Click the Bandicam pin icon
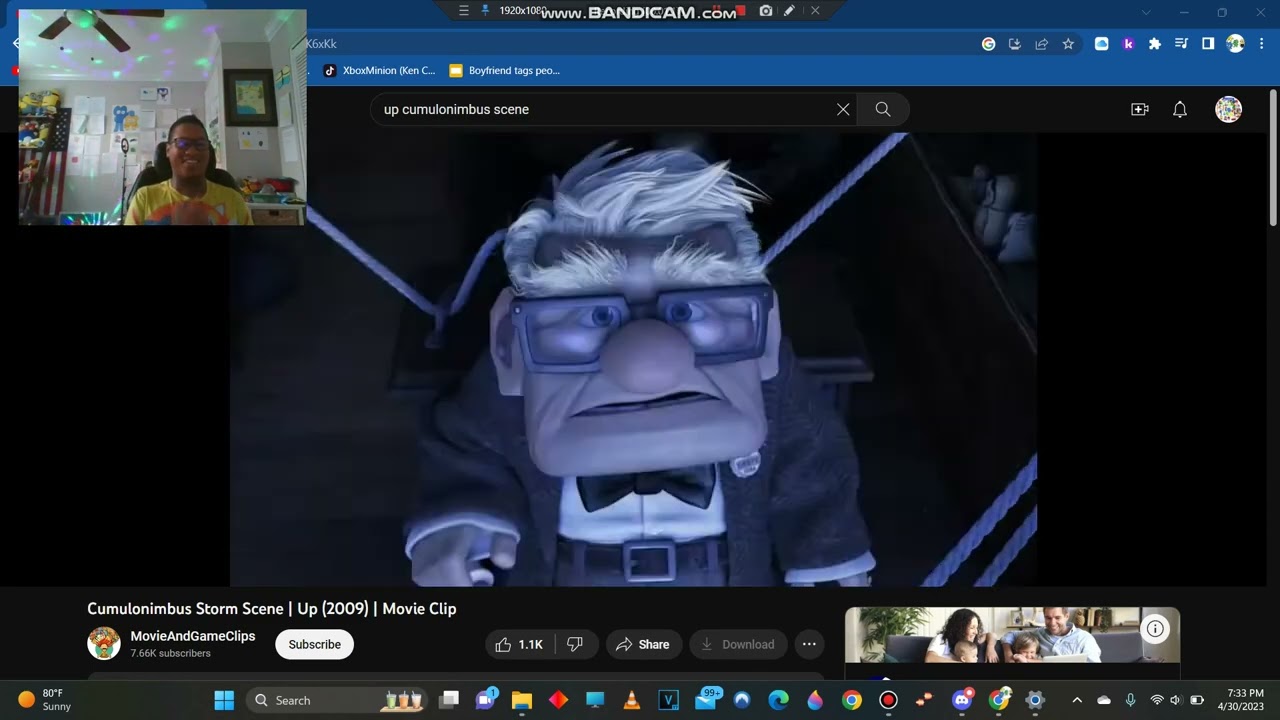The image size is (1280, 720). (x=485, y=10)
